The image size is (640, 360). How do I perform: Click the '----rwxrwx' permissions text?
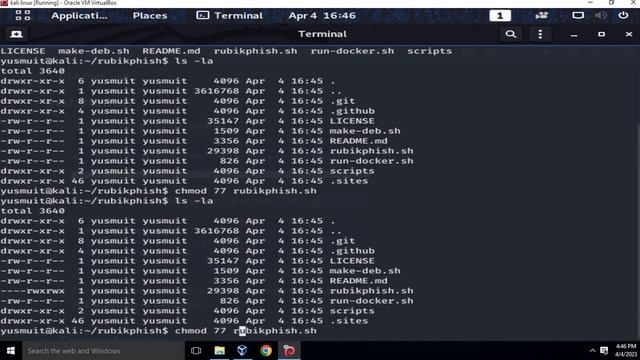(32, 291)
